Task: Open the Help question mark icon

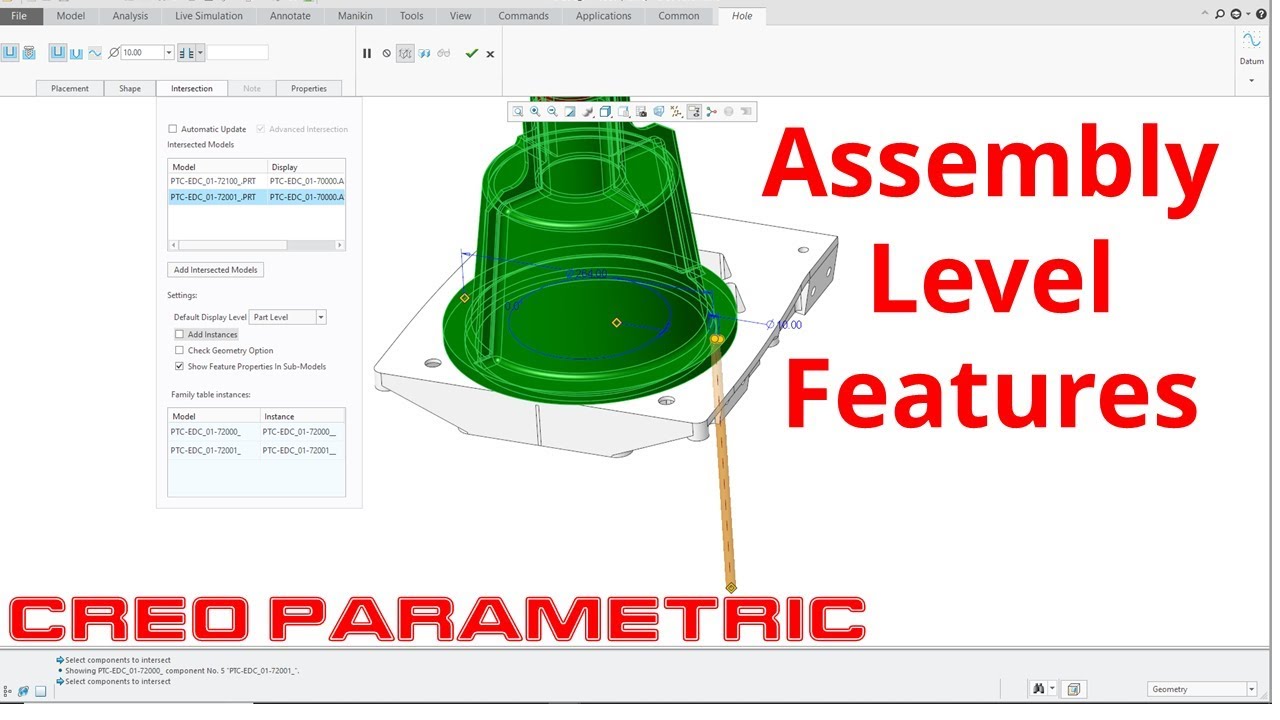Action: (x=1260, y=14)
